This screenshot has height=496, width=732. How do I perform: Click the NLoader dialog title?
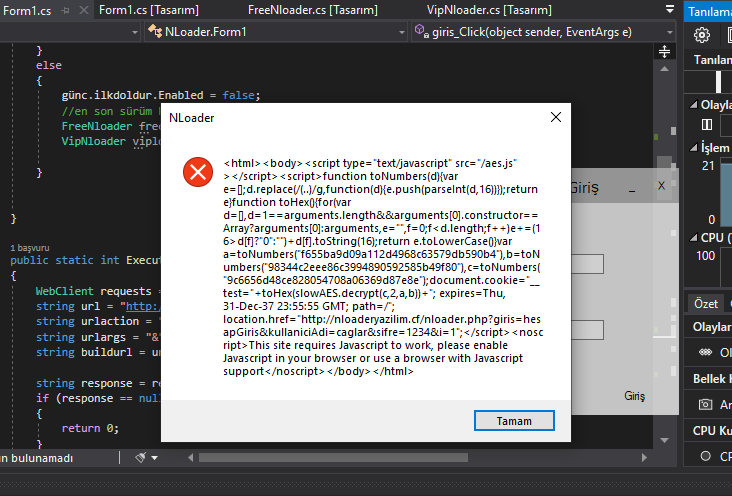[x=191, y=118]
